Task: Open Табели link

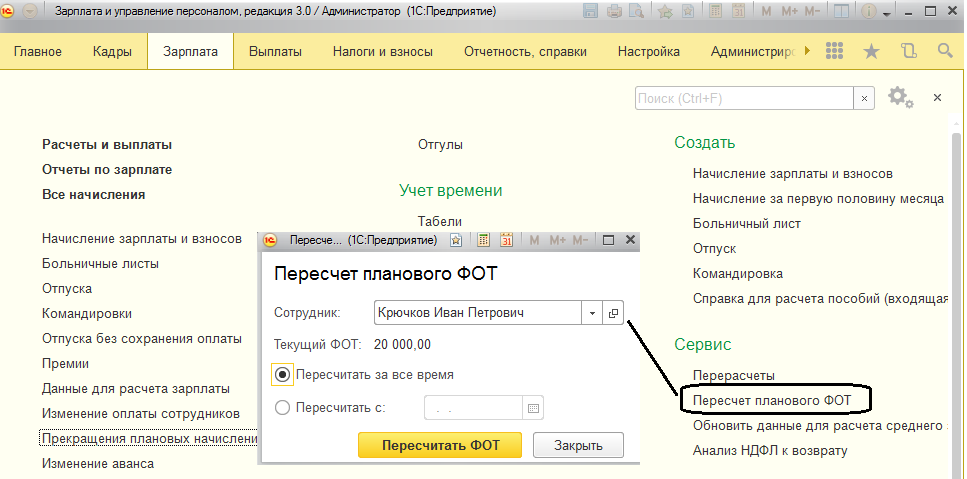Action: pos(440,221)
